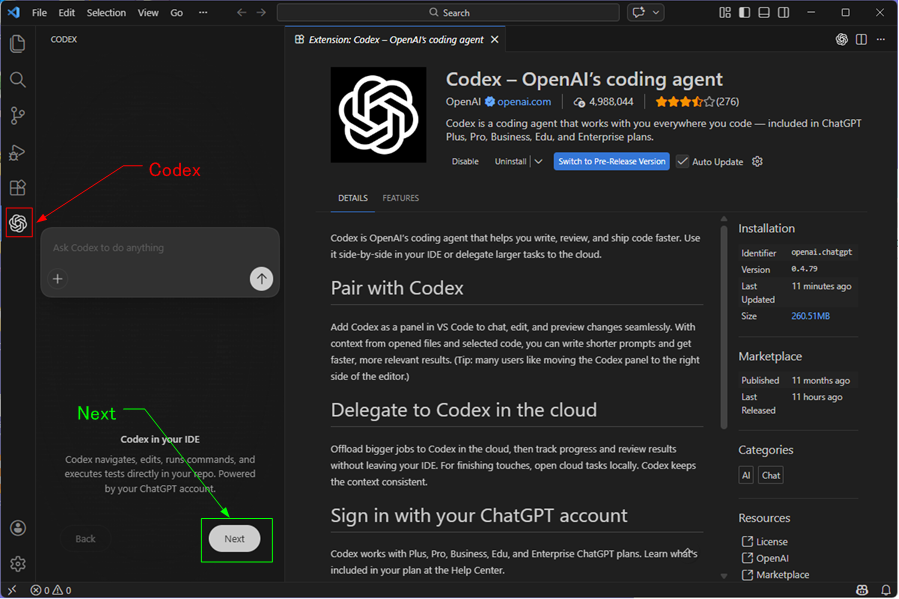Open the Extensions view

tap(17, 188)
